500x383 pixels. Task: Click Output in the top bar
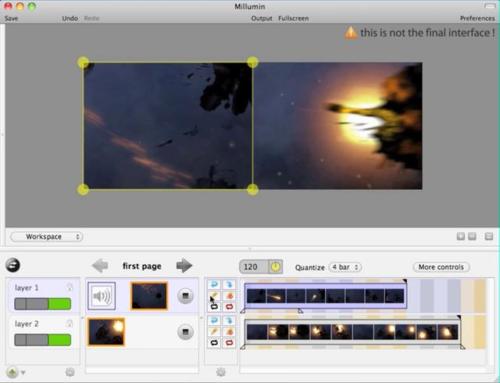262,18
